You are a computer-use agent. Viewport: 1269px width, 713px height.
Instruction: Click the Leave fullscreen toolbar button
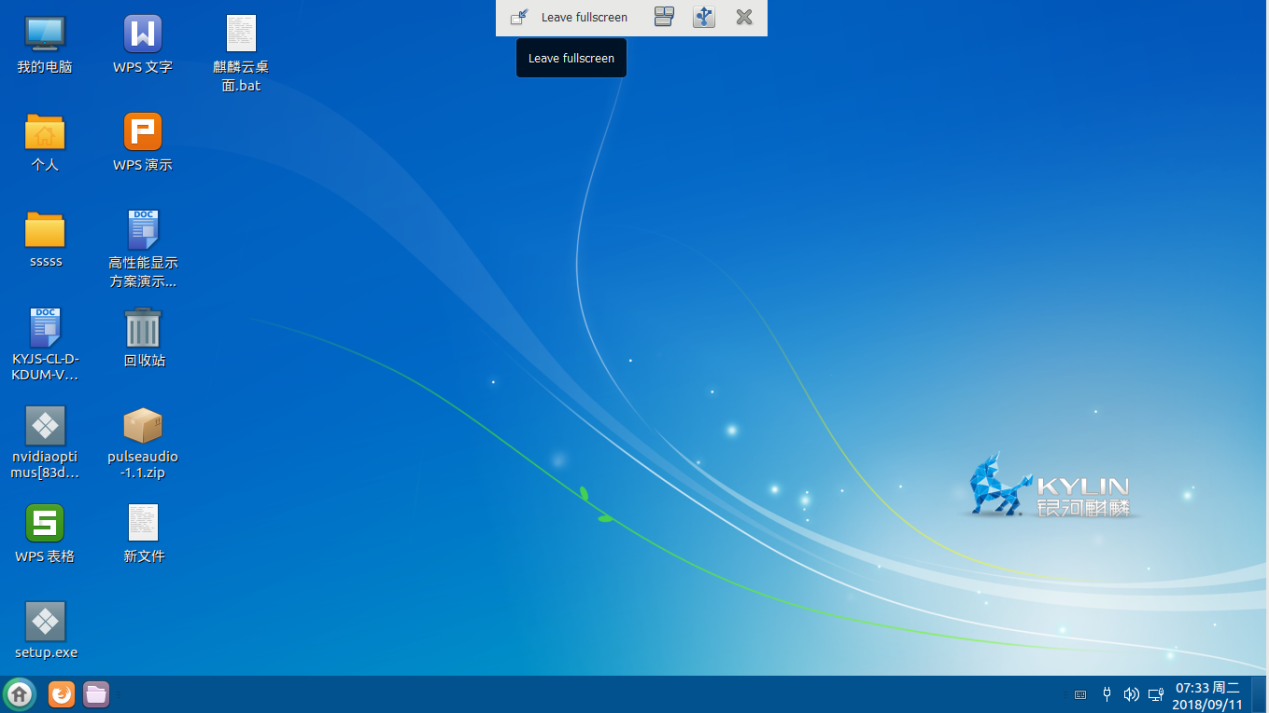click(570, 17)
